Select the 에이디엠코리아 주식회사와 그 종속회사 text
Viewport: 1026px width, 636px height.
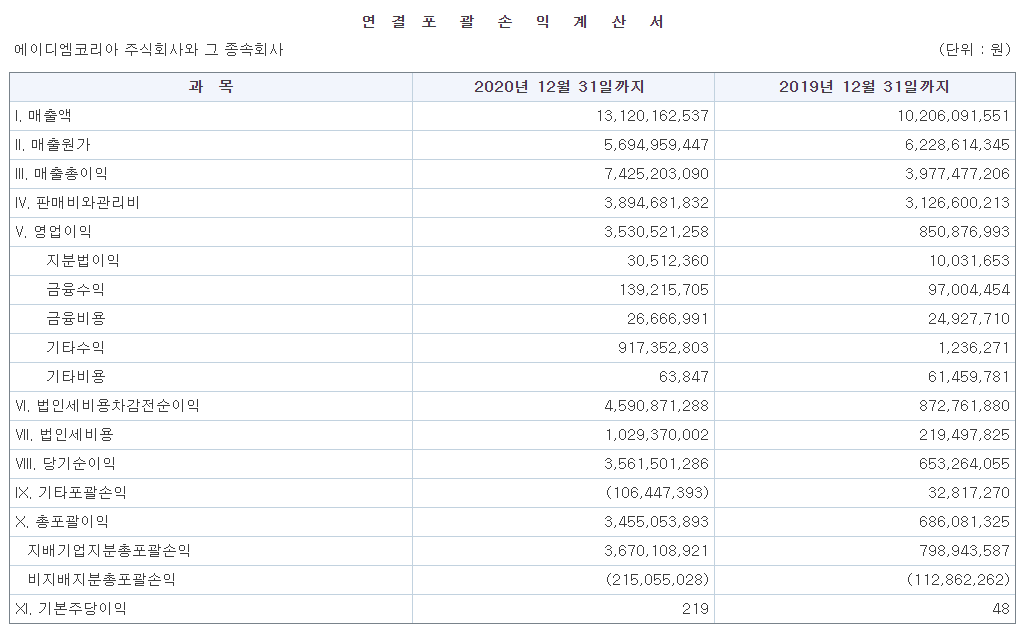[149, 50]
